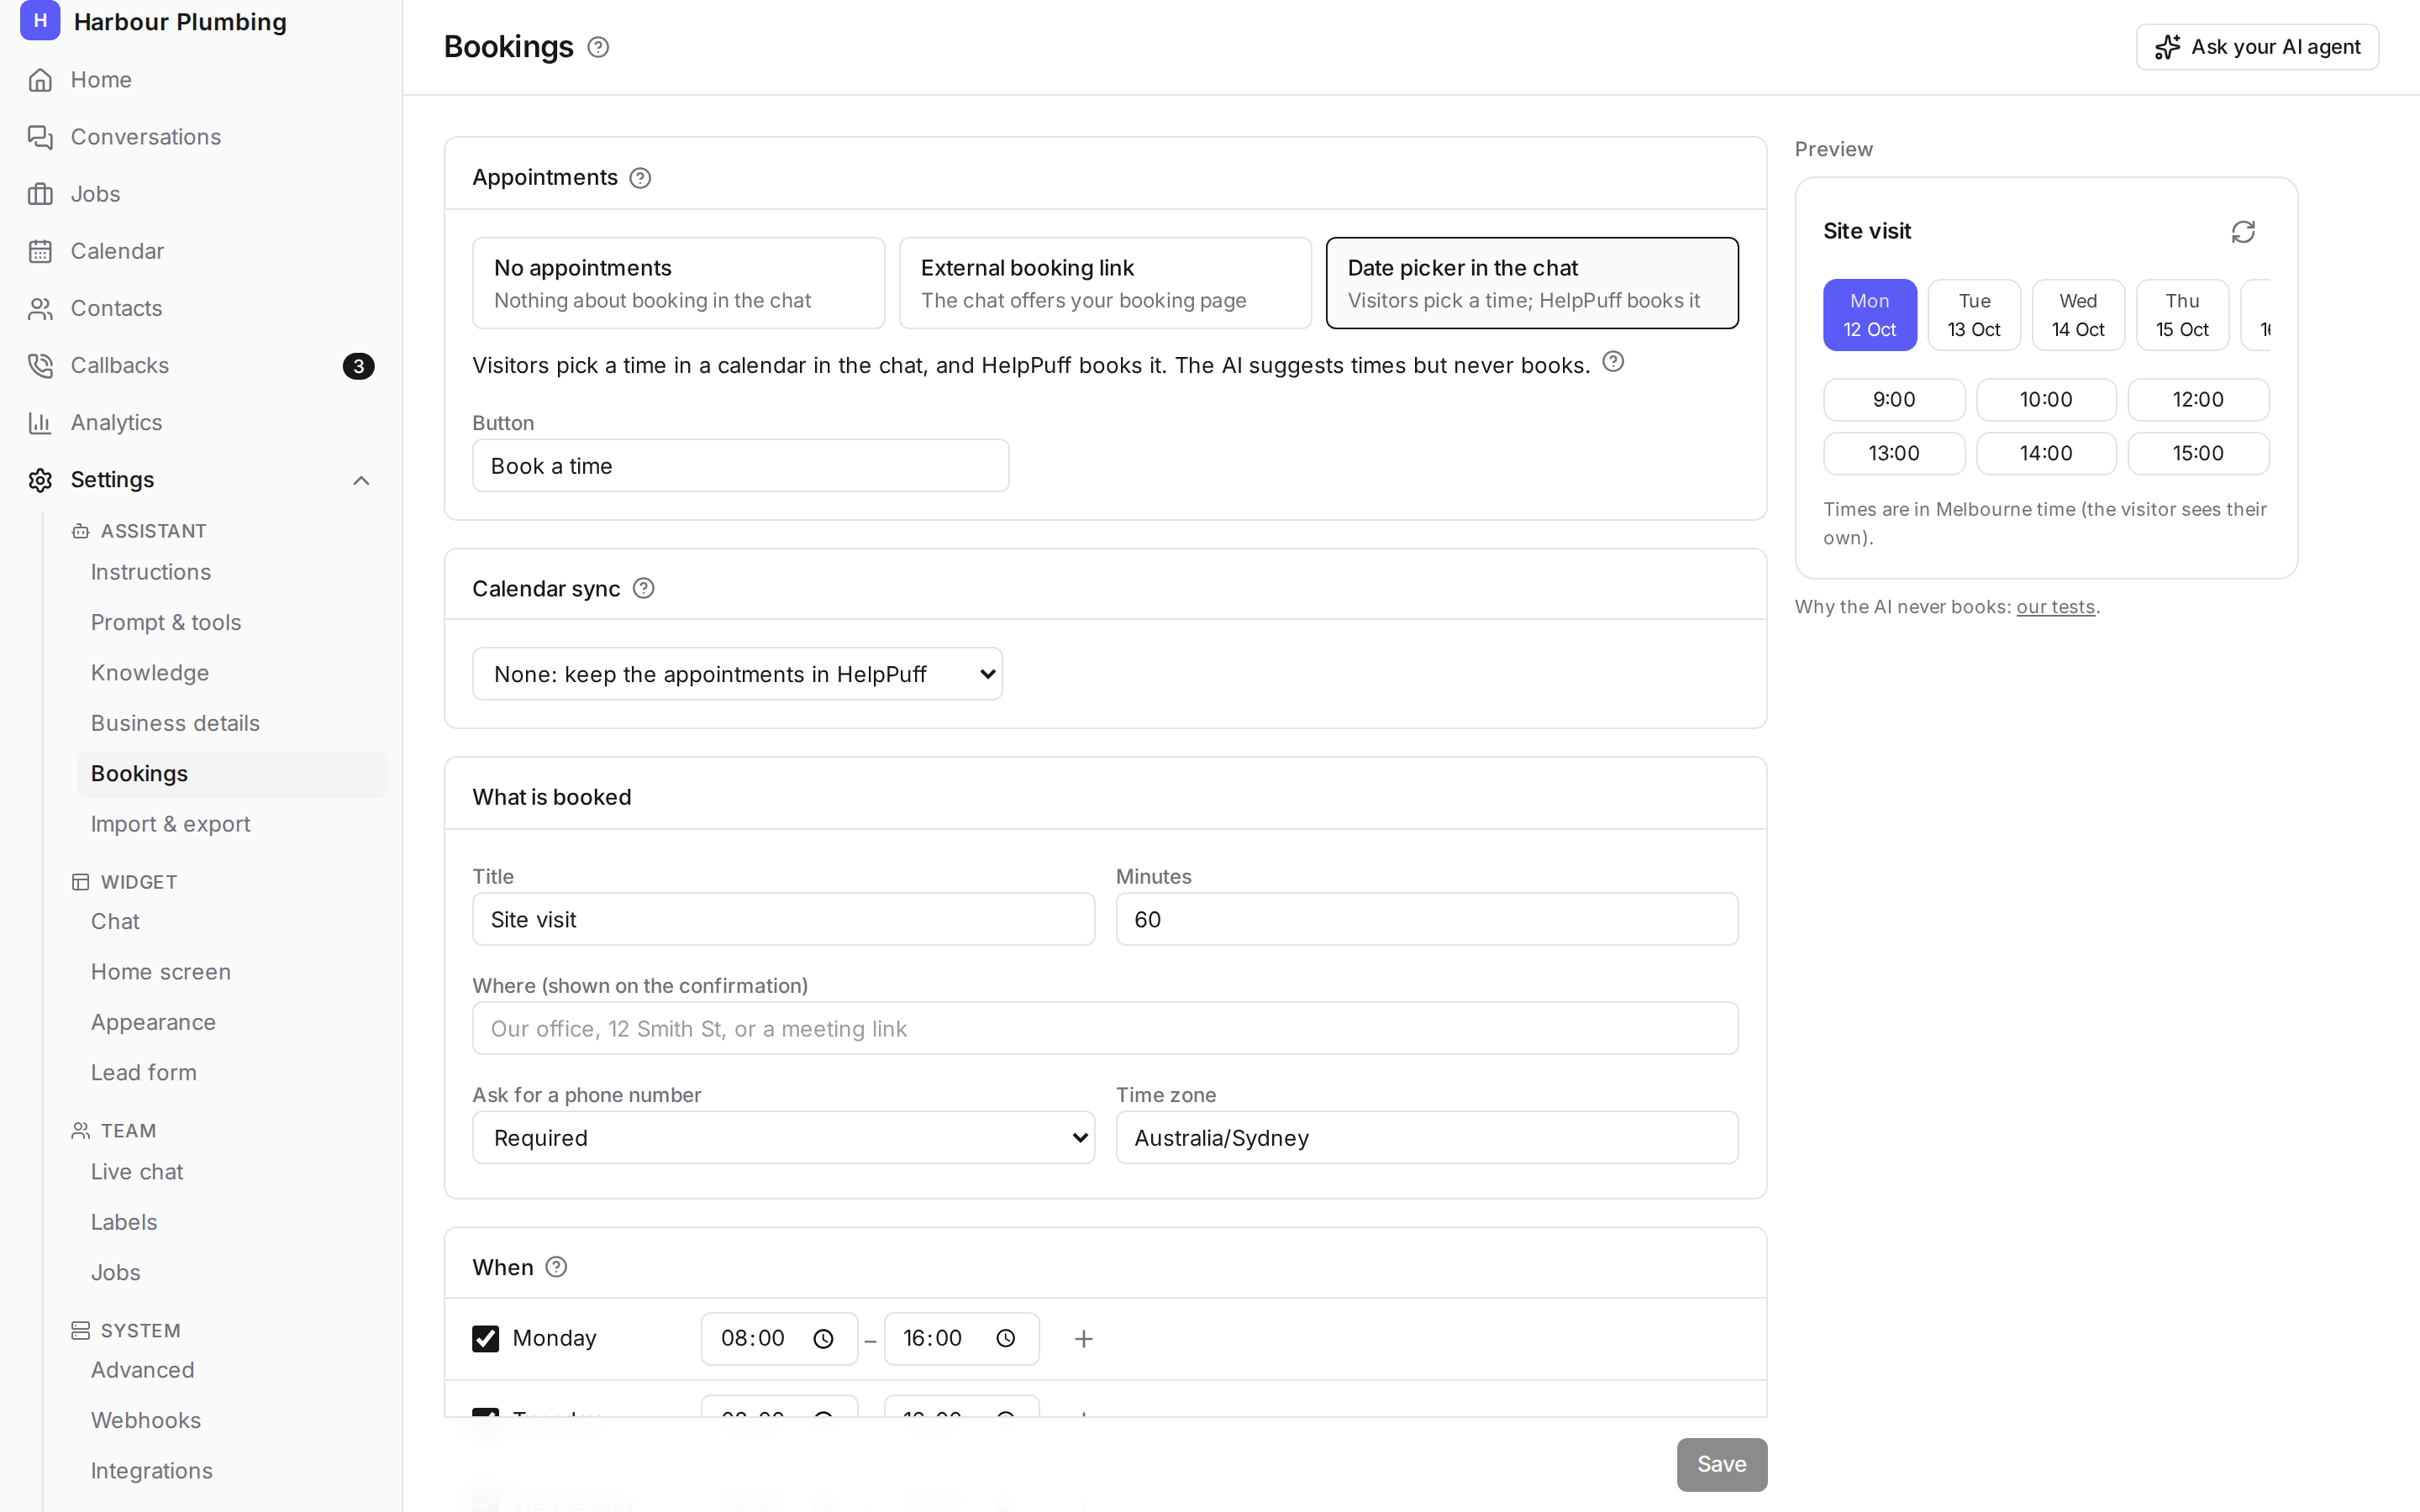Click the When section help icon

point(556,1267)
